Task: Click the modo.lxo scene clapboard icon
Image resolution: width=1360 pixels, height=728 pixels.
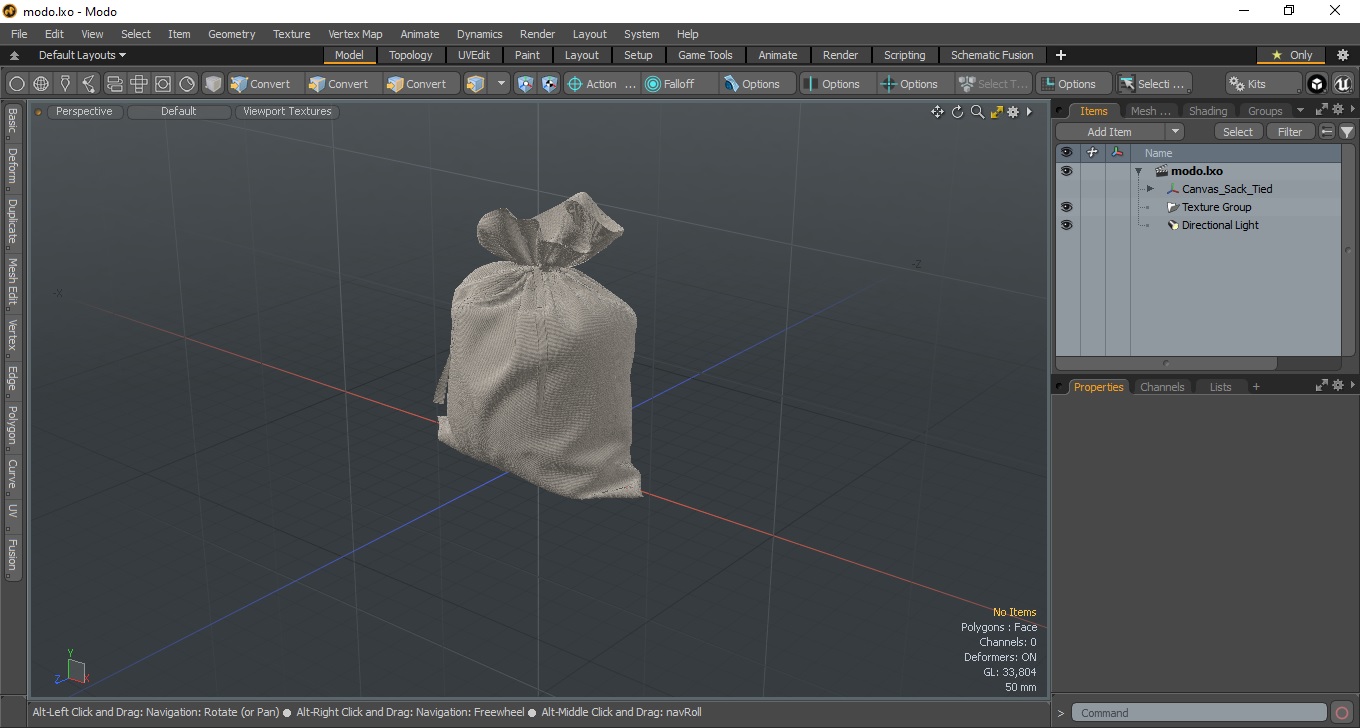Action: click(x=1161, y=171)
